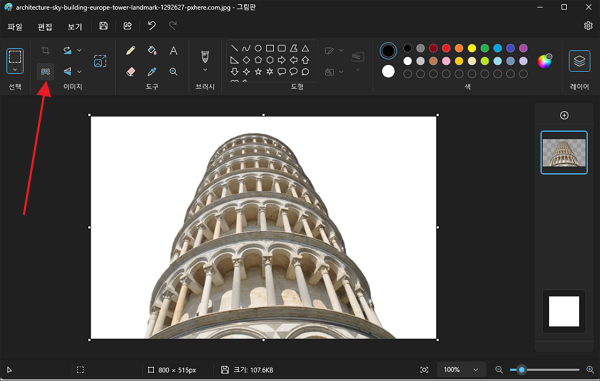
Task: Select the Magnifier tool
Action: coord(173,72)
